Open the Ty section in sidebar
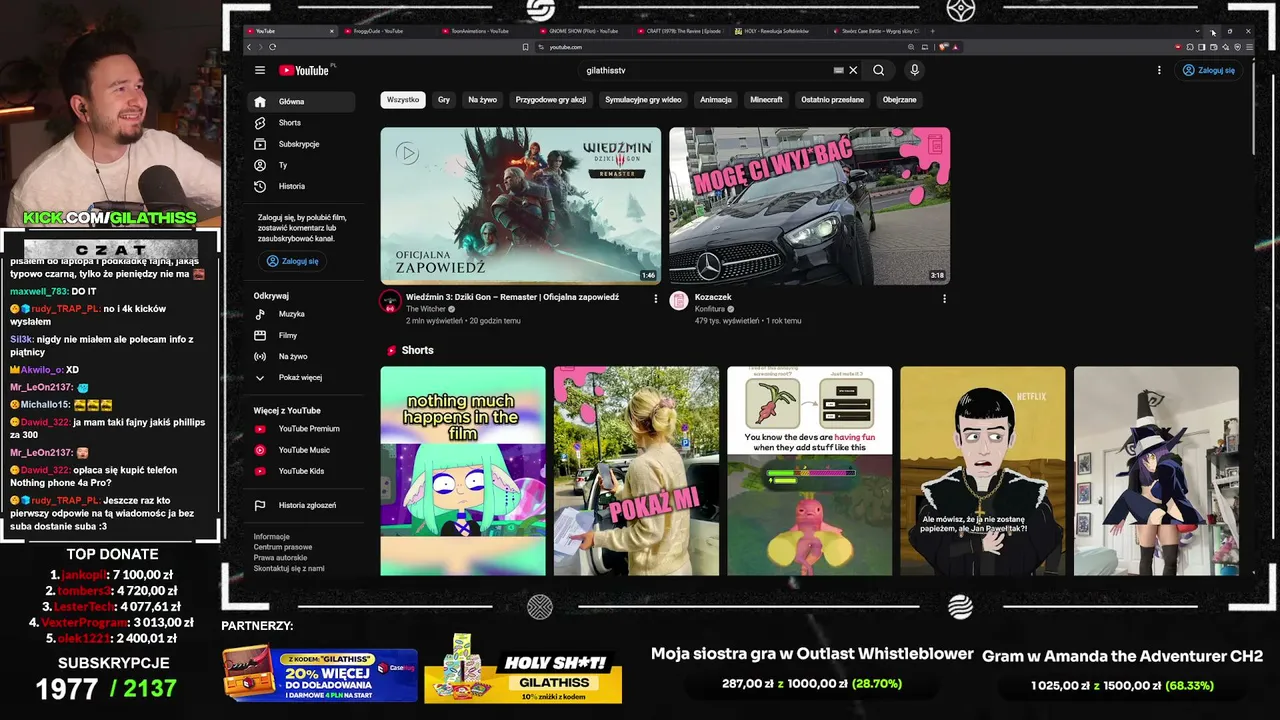 pos(301,165)
